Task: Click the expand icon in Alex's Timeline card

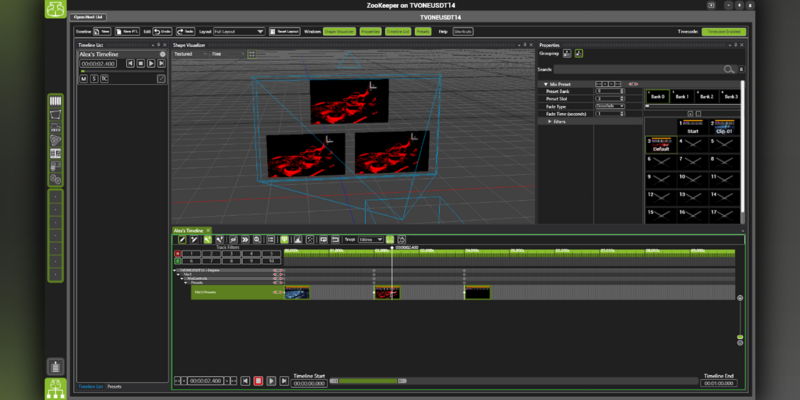Action: click(x=161, y=79)
